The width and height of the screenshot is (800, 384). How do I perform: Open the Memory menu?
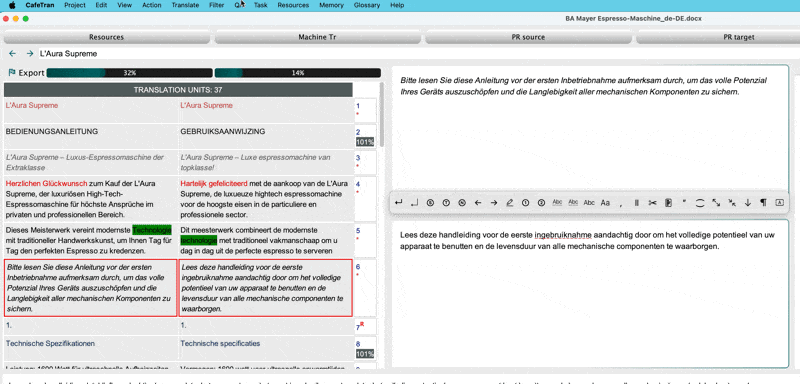point(331,5)
